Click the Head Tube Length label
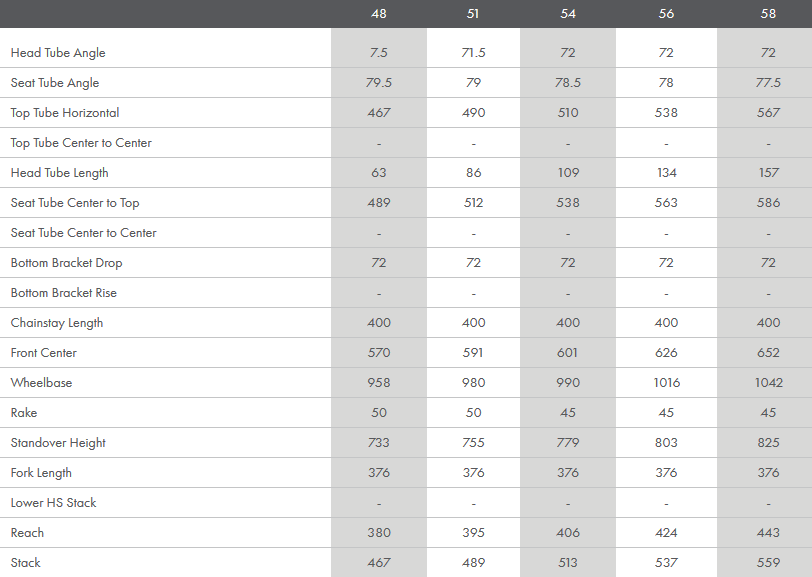812x577 pixels. click(x=59, y=173)
